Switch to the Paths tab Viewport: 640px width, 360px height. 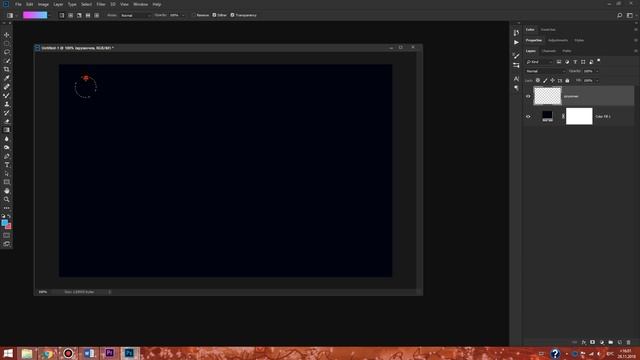567,51
